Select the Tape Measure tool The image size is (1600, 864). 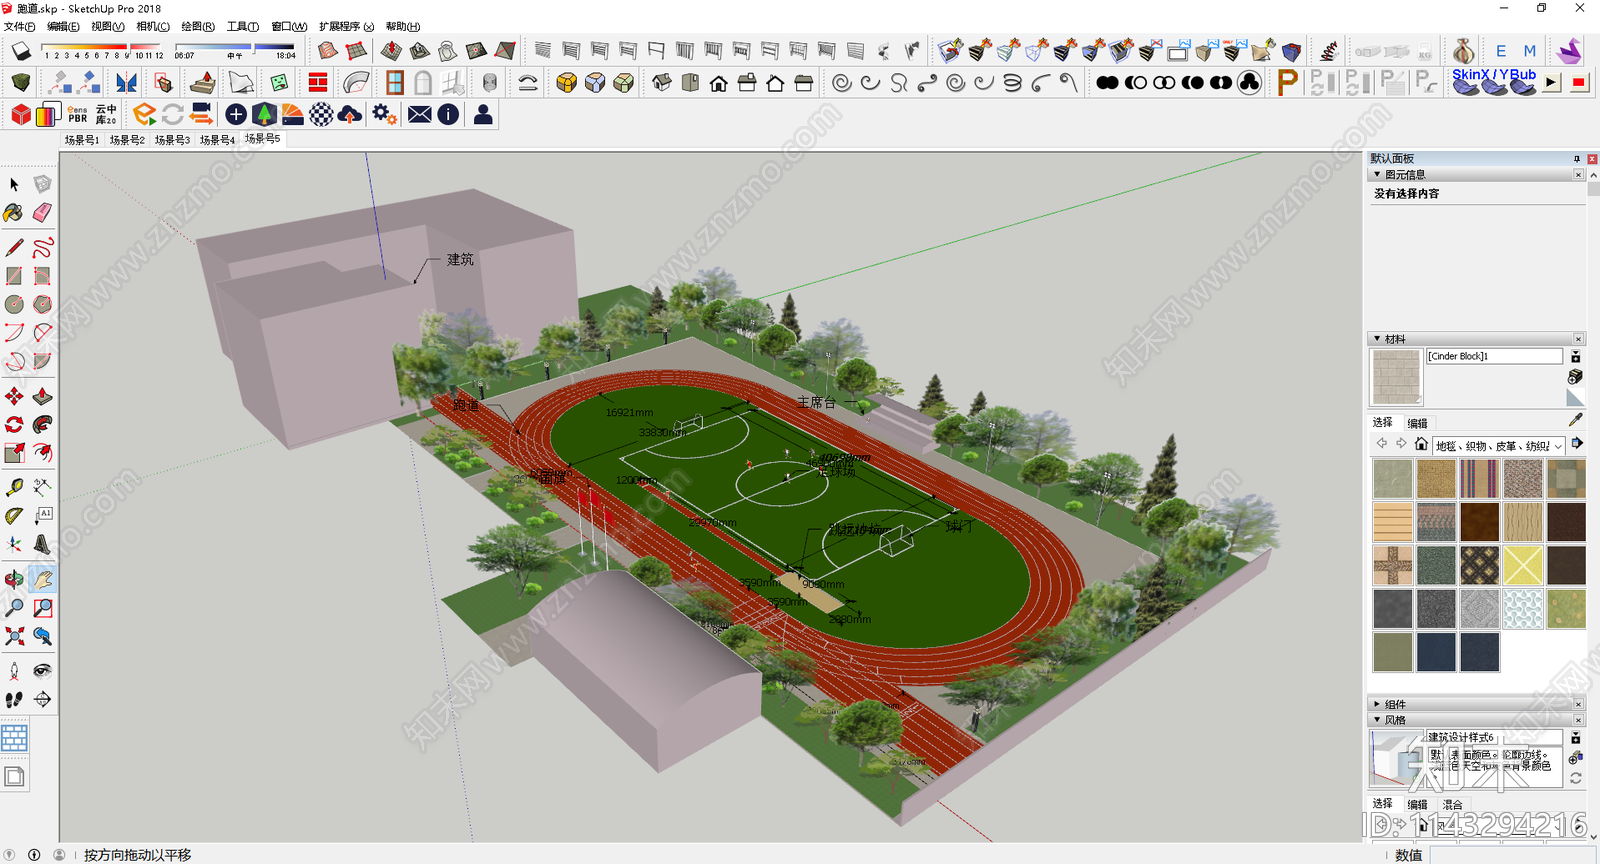pyautogui.click(x=14, y=487)
